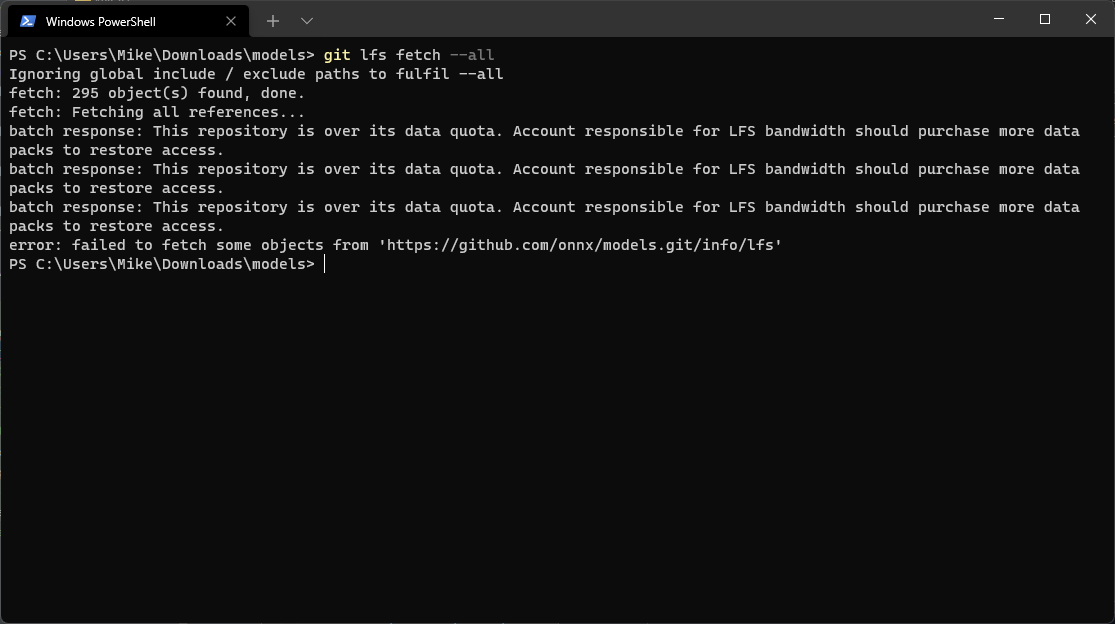The image size is (1115, 624).
Task: Click the '--all' argument highlighted in gray
Action: point(472,55)
